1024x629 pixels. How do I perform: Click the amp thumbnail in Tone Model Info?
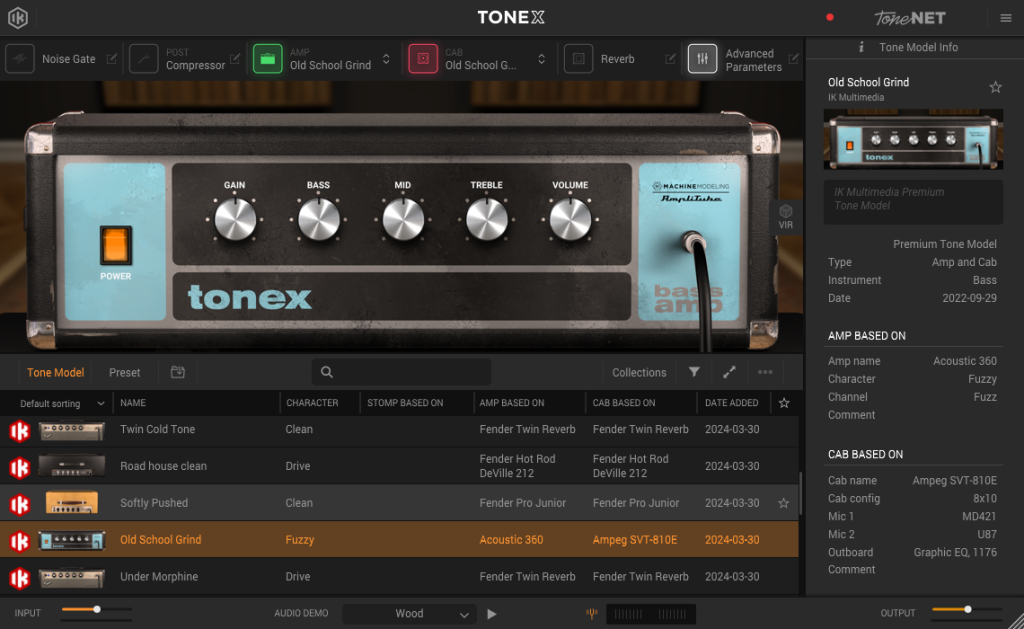(913, 139)
